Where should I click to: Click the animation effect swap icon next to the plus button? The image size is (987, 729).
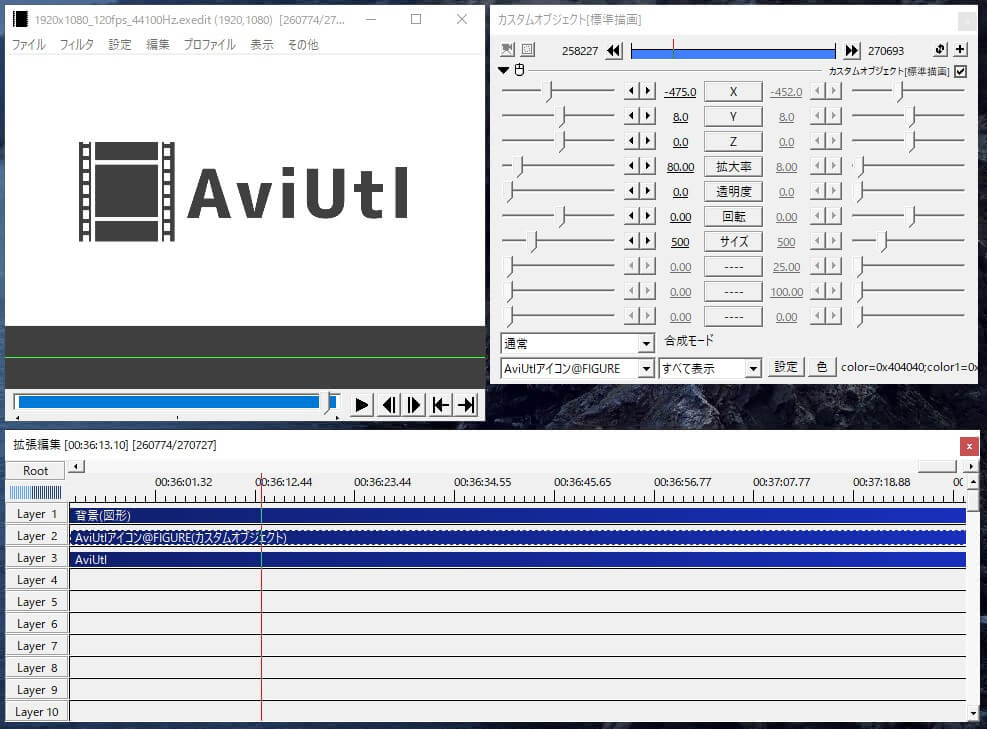pyautogui.click(x=940, y=49)
